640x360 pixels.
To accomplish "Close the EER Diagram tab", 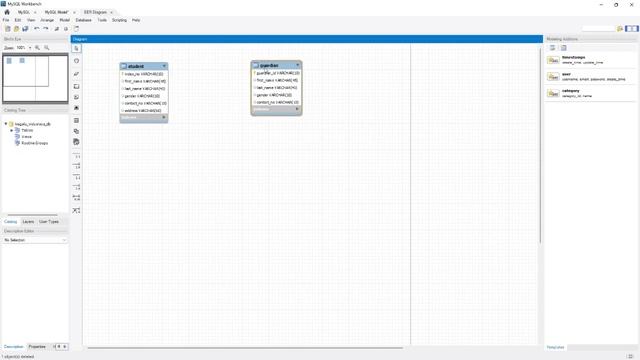I will (x=111, y=12).
